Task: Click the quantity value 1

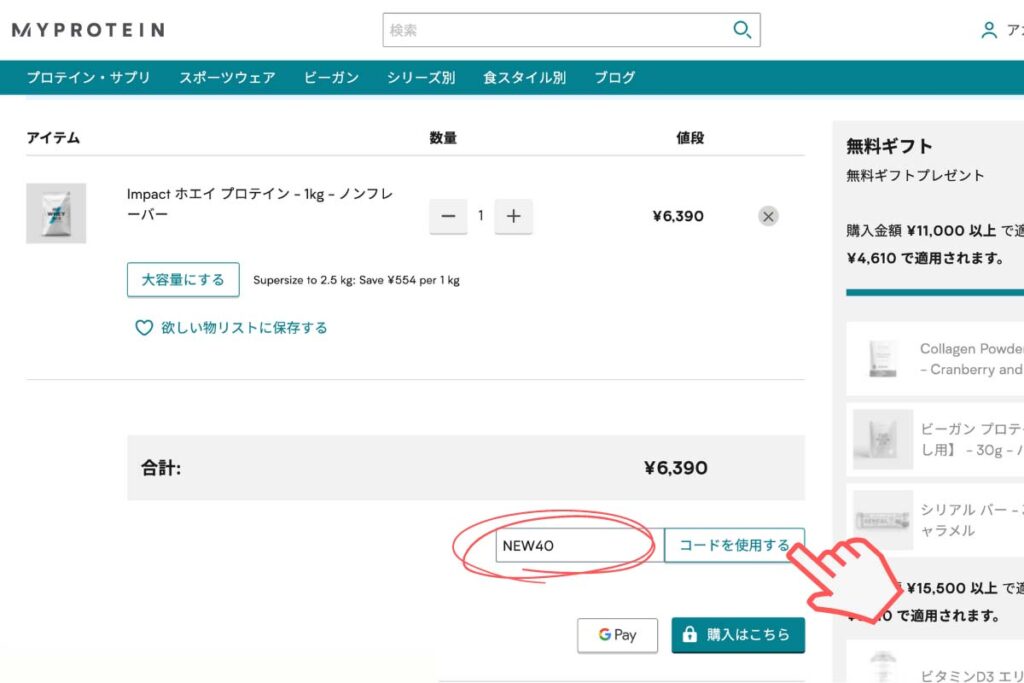Action: click(x=481, y=215)
